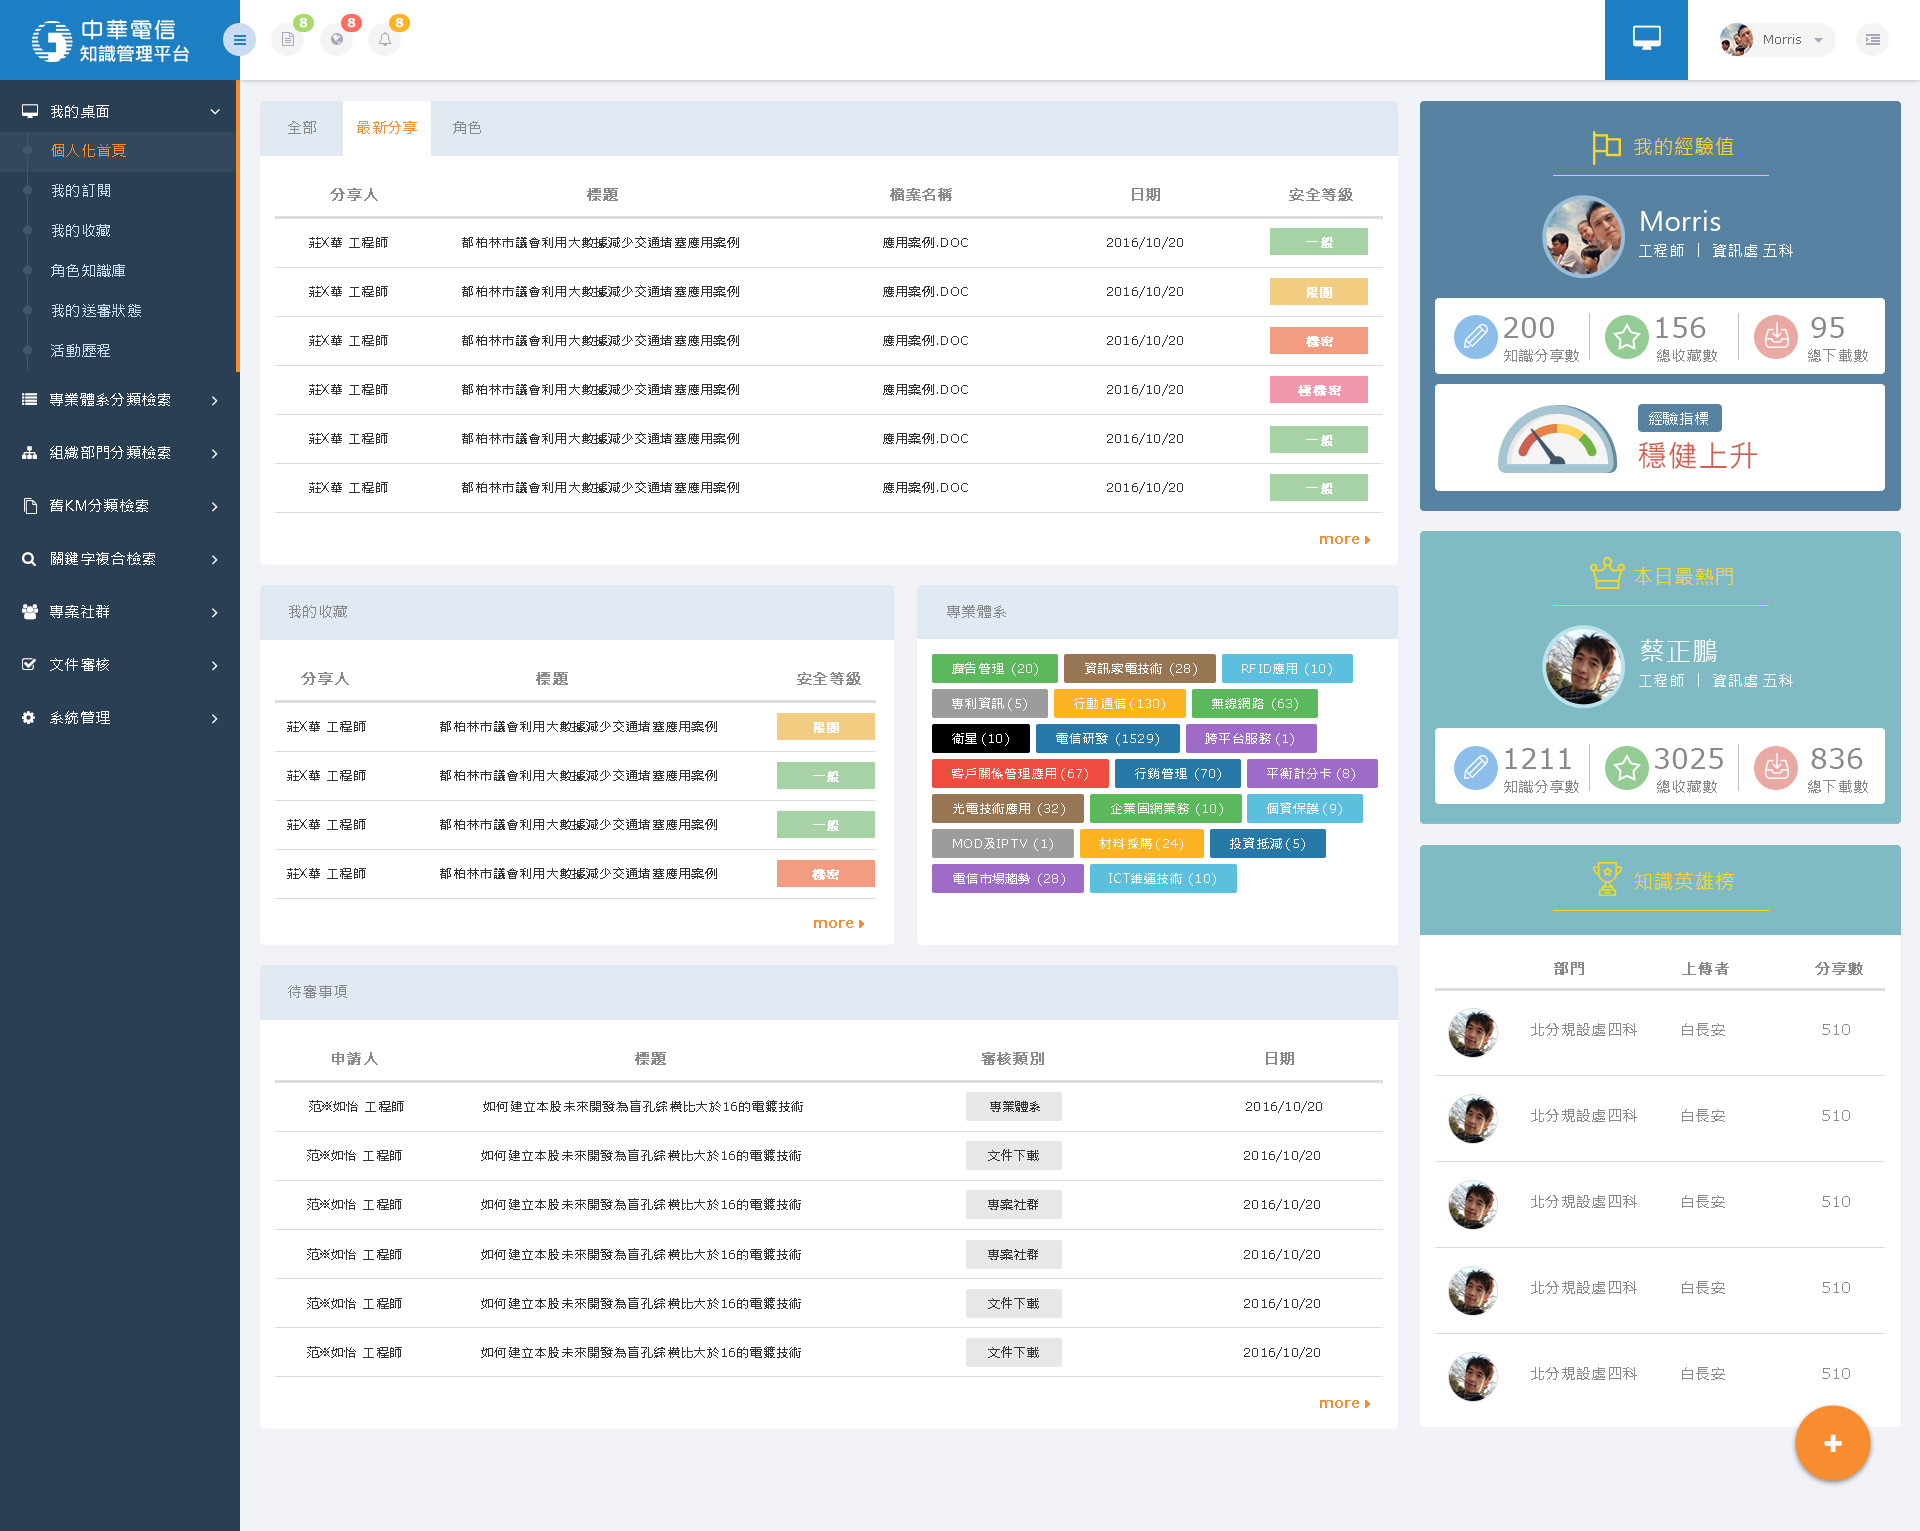Screen dimensions: 1920x1531
Task: Open 角色知識庫 in sidebar
Action: [88, 271]
